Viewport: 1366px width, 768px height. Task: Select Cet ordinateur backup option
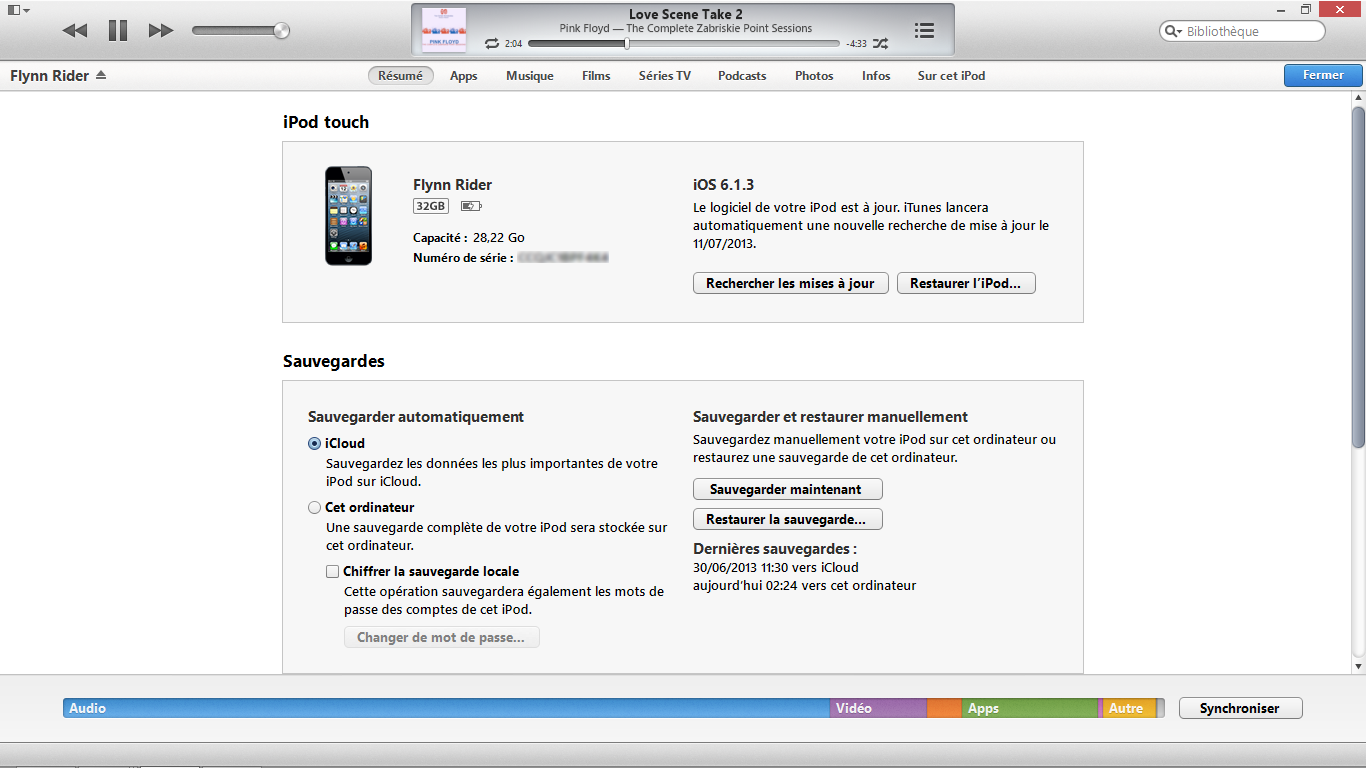click(x=315, y=508)
